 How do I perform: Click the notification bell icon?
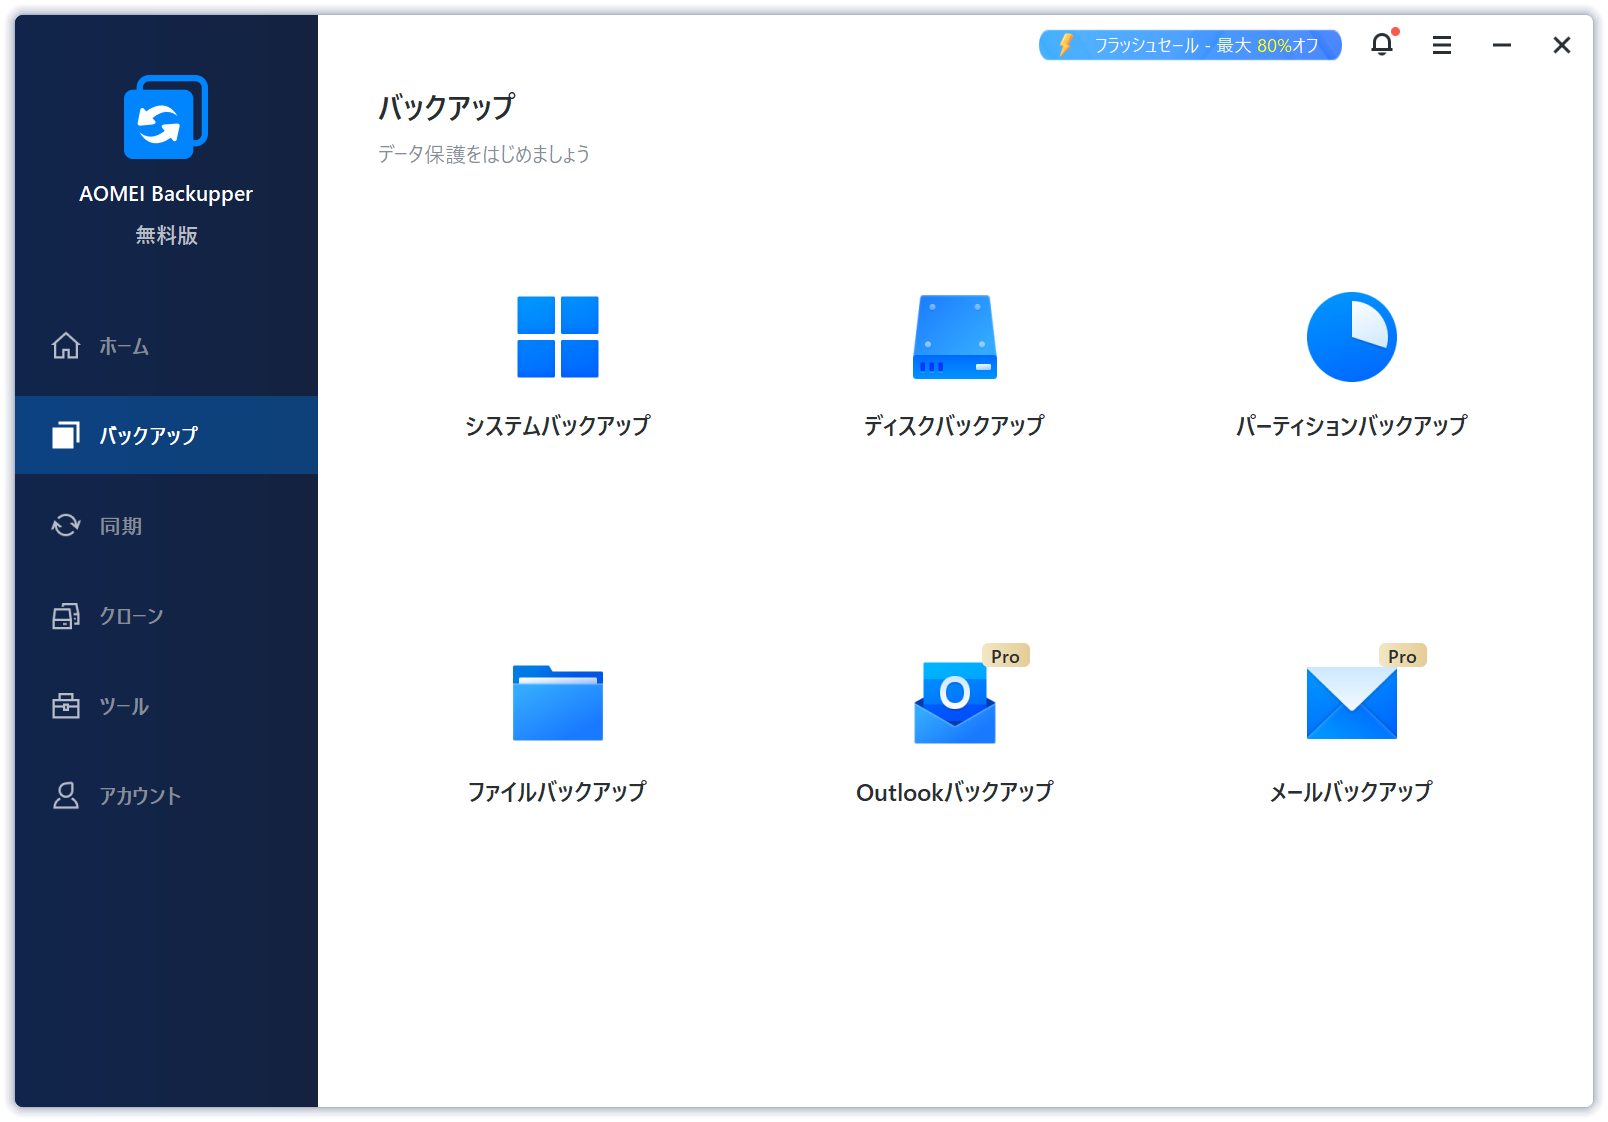[1382, 45]
